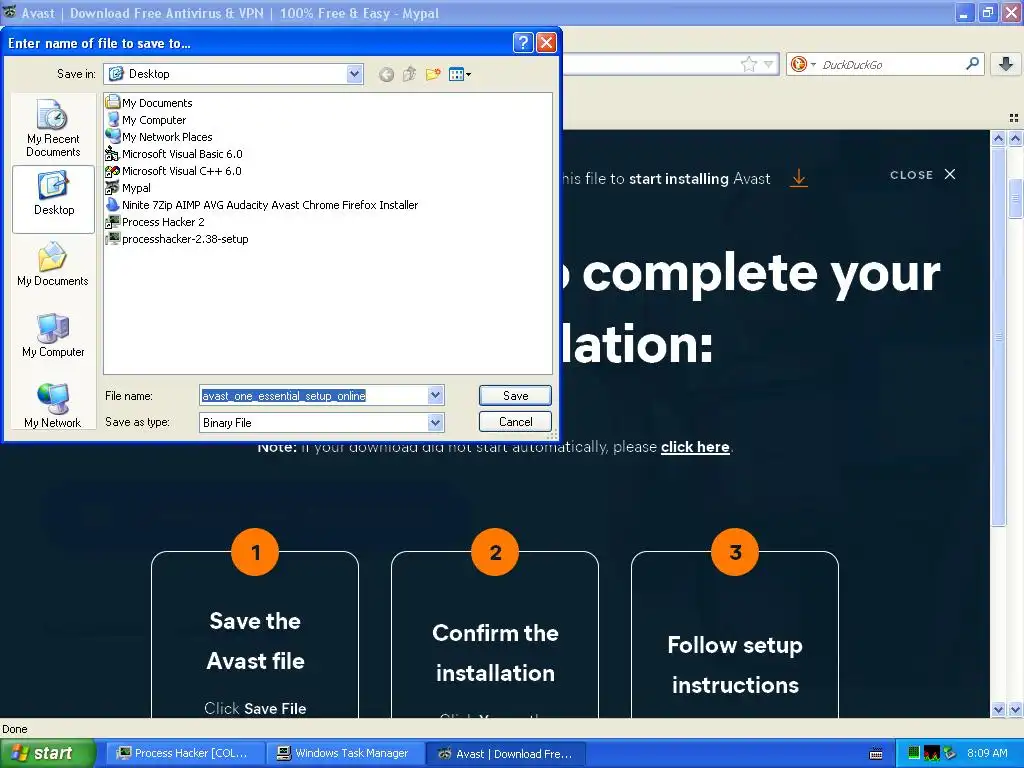Switch to Windows Task Manager taskbar button
1024x768 pixels.
coord(345,753)
